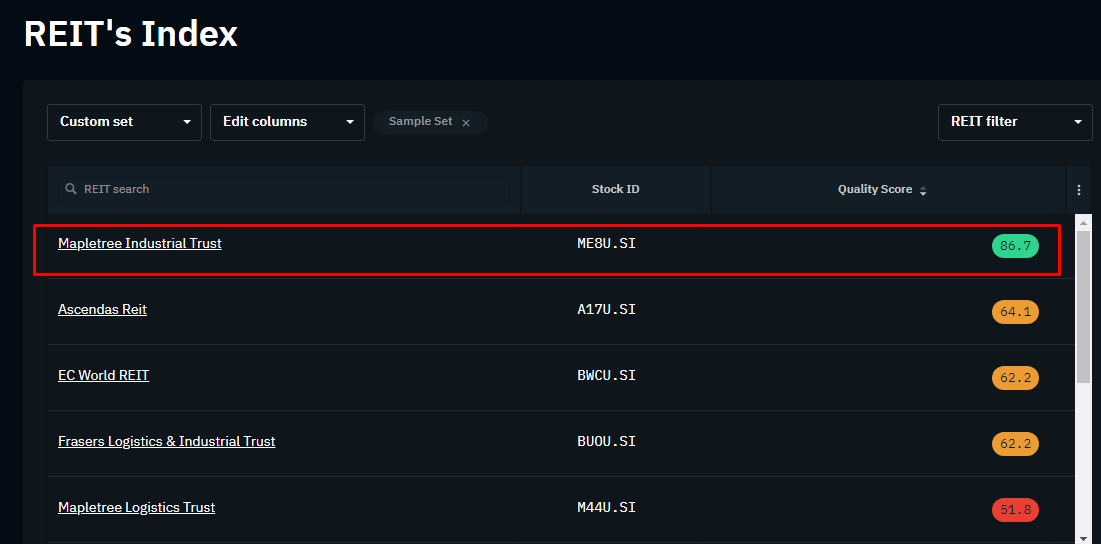The width and height of the screenshot is (1101, 544).
Task: Open Ascendas Reit link
Action: [x=103, y=310]
